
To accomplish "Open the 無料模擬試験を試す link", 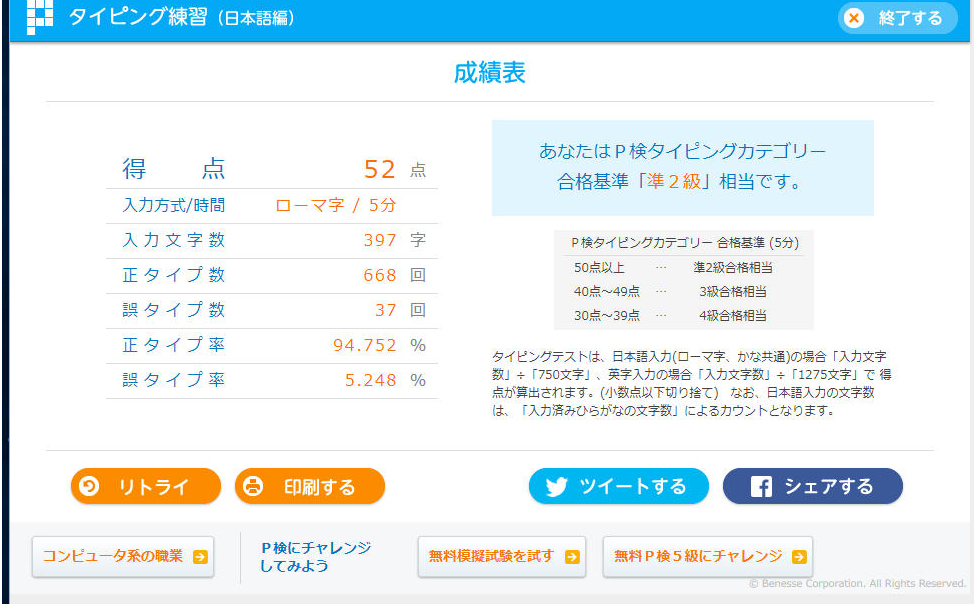I will click(502, 557).
